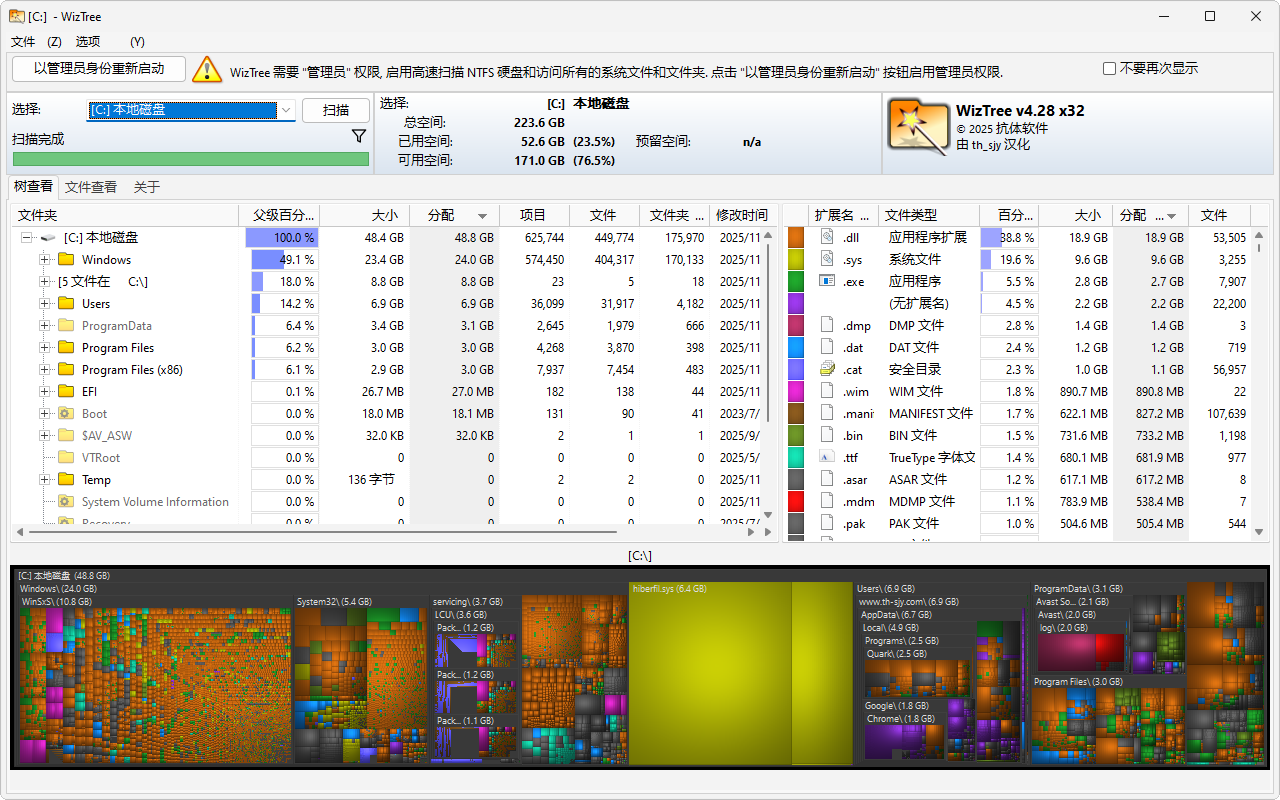
Task: Click the red swatch for .mdm
Action: (x=796, y=501)
